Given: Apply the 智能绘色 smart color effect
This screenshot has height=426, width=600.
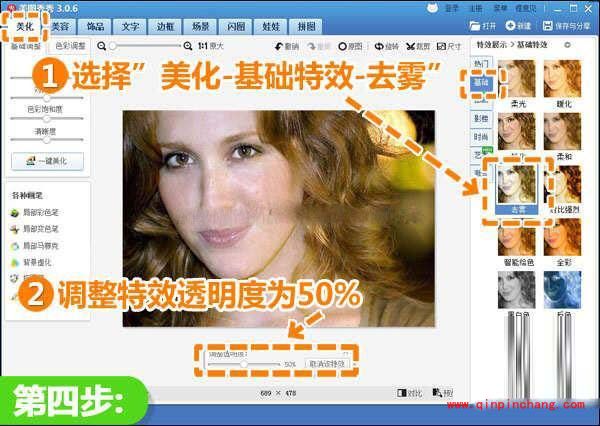Looking at the screenshot, I should coord(517,237).
